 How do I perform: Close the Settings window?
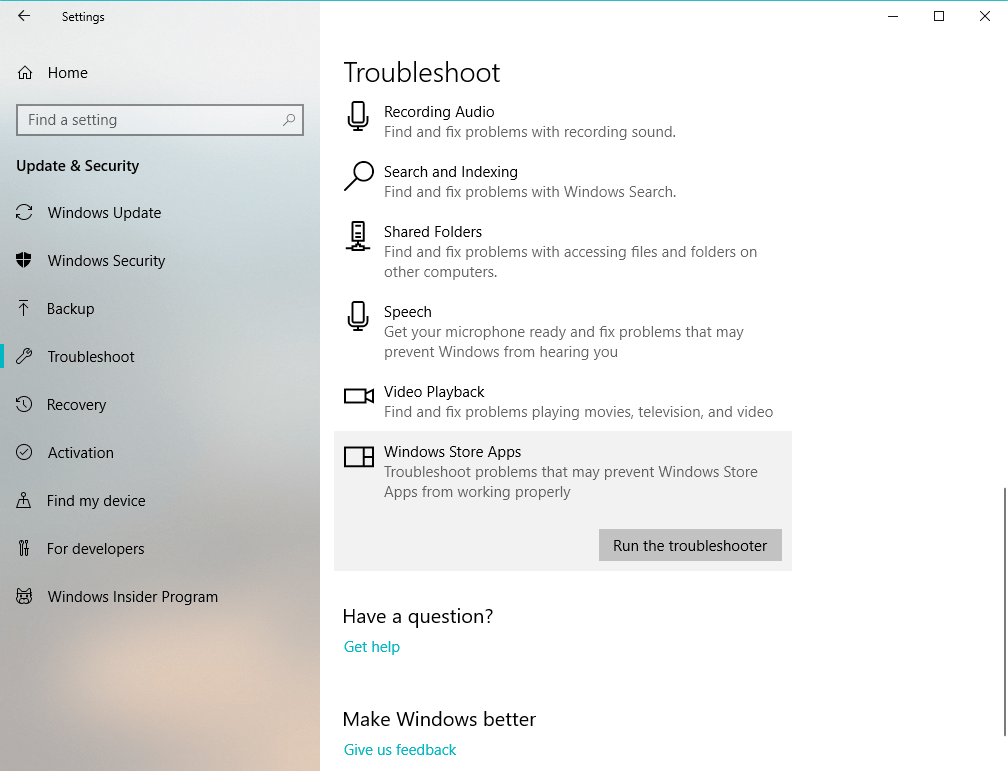pos(985,16)
